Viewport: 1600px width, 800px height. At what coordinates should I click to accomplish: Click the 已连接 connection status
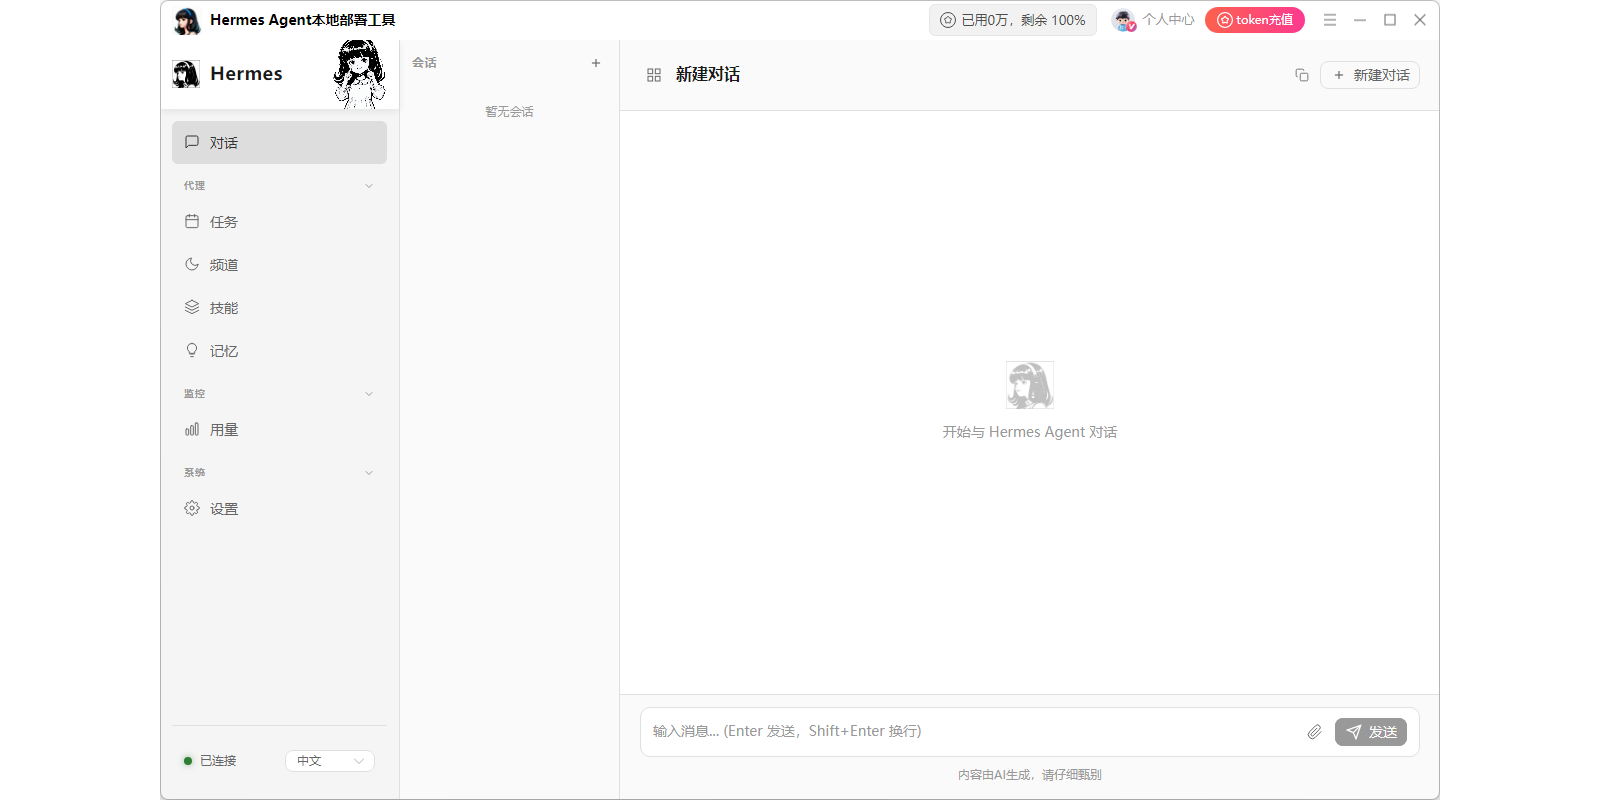coord(210,761)
